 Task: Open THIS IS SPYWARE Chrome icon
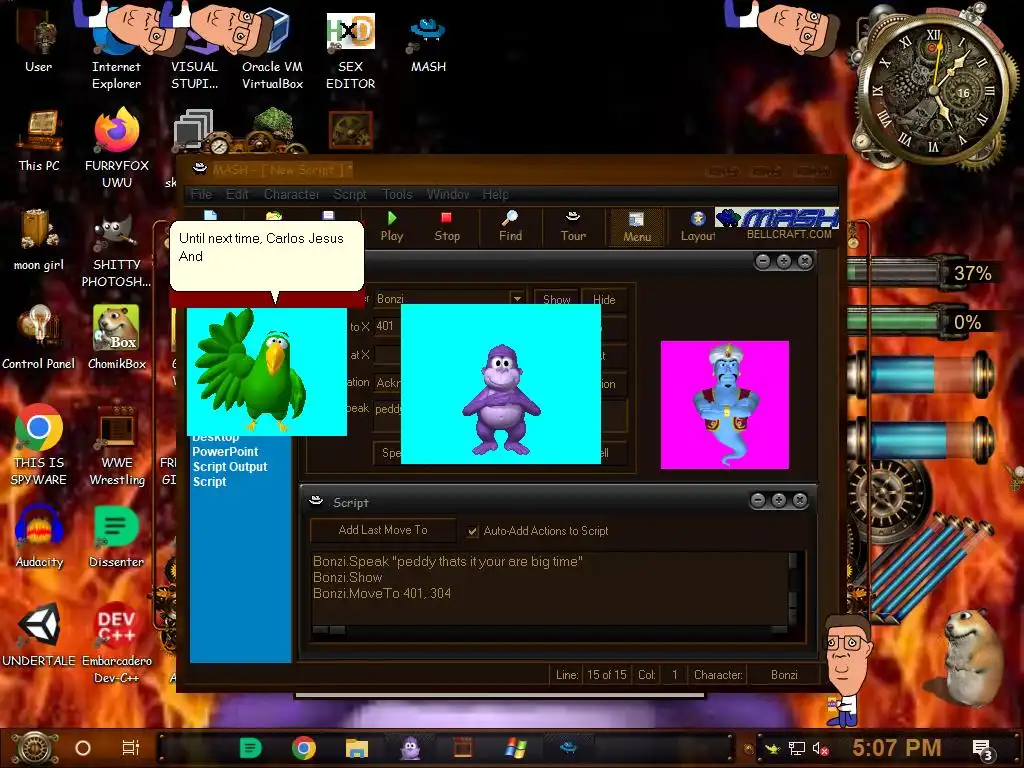pos(39,444)
